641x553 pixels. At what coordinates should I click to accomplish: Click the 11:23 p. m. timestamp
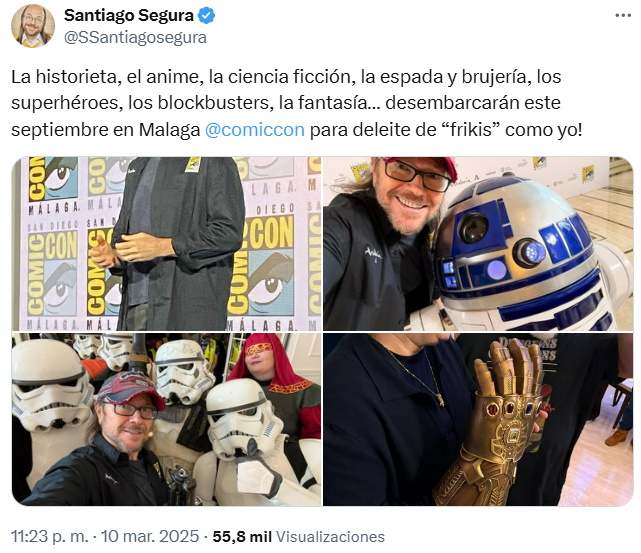49,537
